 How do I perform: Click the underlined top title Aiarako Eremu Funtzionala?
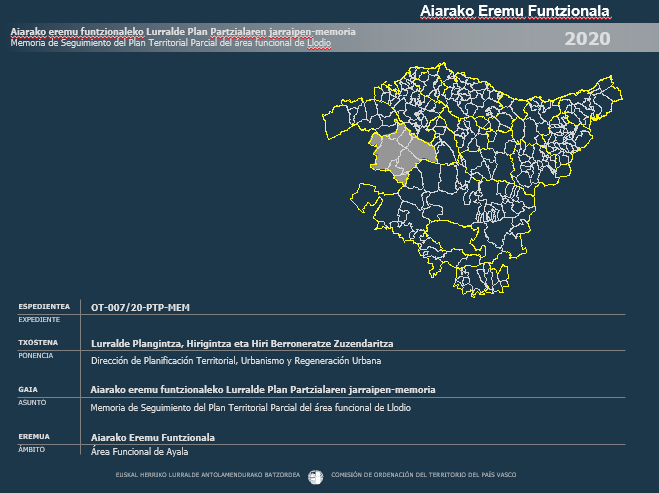click(x=514, y=12)
